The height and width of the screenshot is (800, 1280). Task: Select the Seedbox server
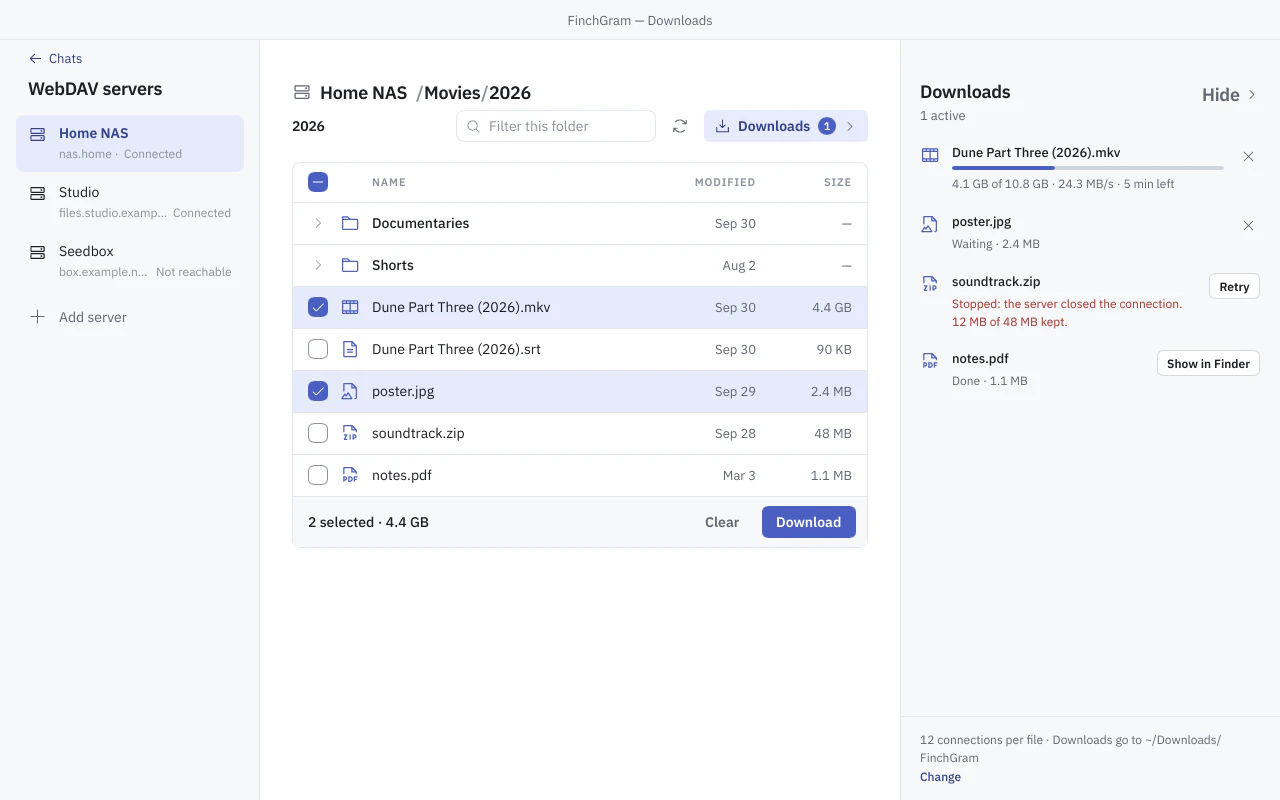[x=130, y=261]
